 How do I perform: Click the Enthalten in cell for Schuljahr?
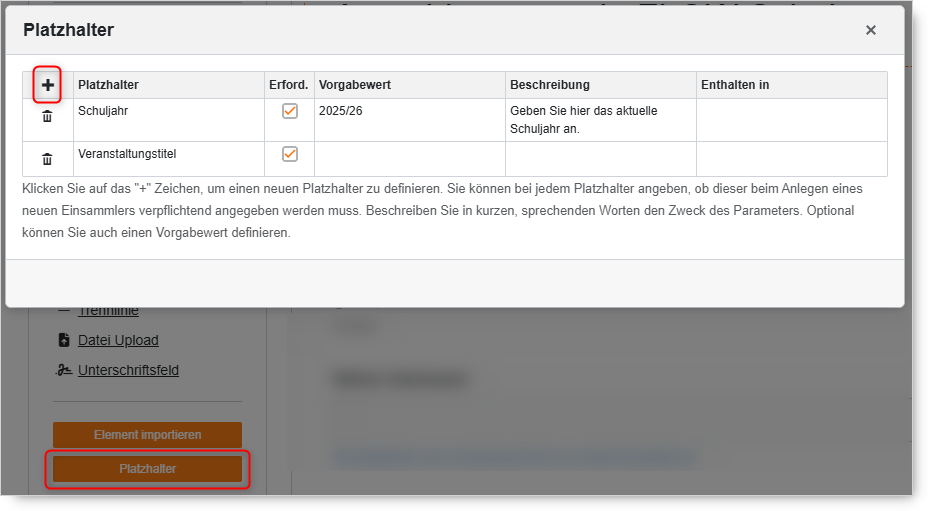(791, 119)
